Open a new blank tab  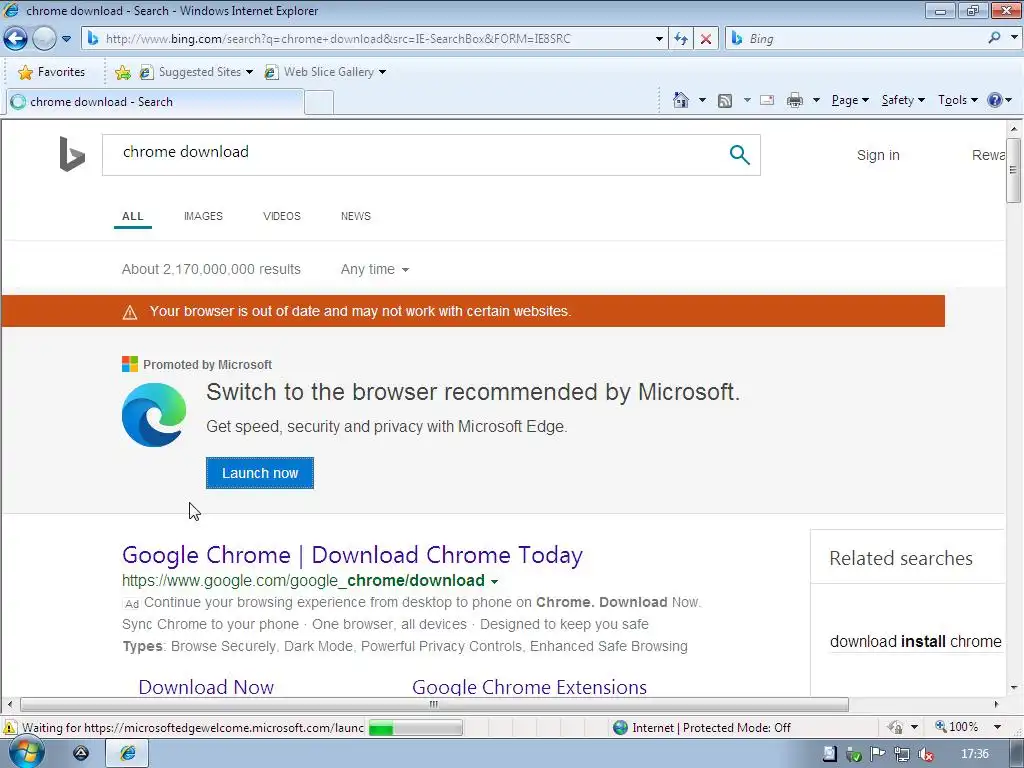pos(319,103)
